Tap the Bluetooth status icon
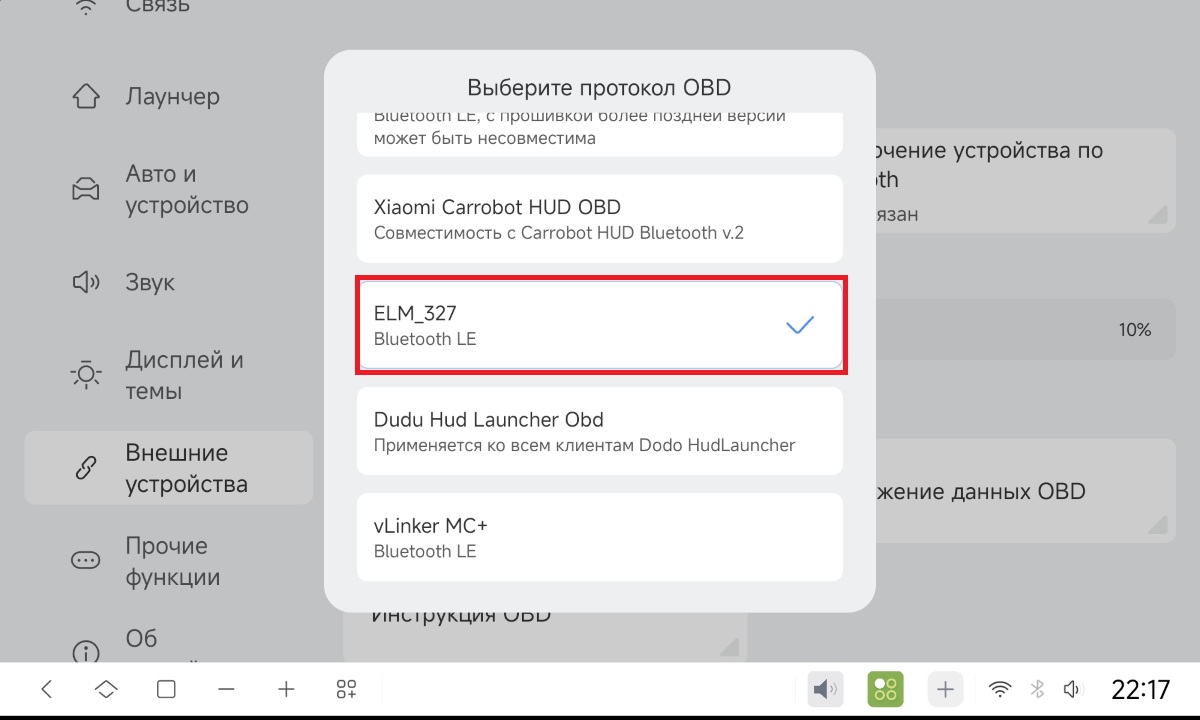Screen dimensions: 1200x720 click(x=1038, y=689)
